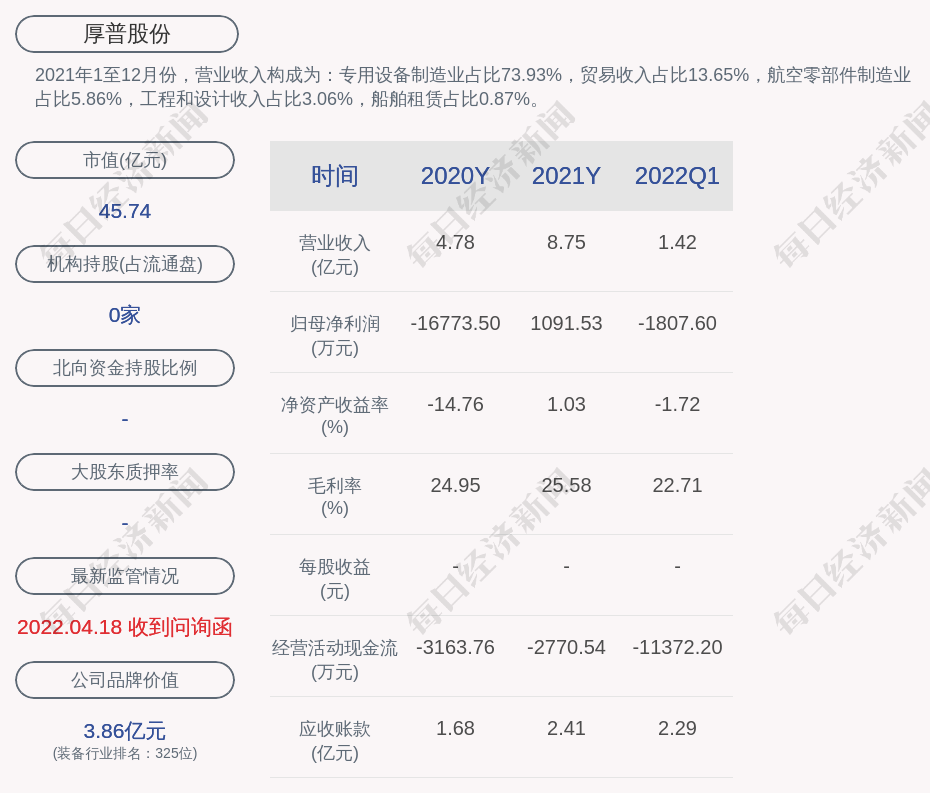Click net profit value 1091.53
Screen dimensions: 930x793
coord(566,323)
